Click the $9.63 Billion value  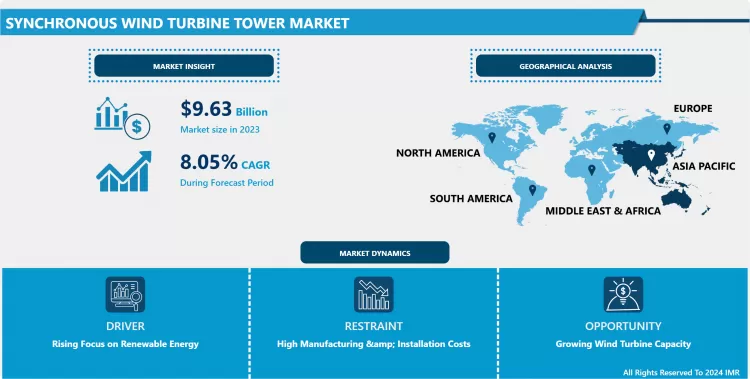point(224,109)
